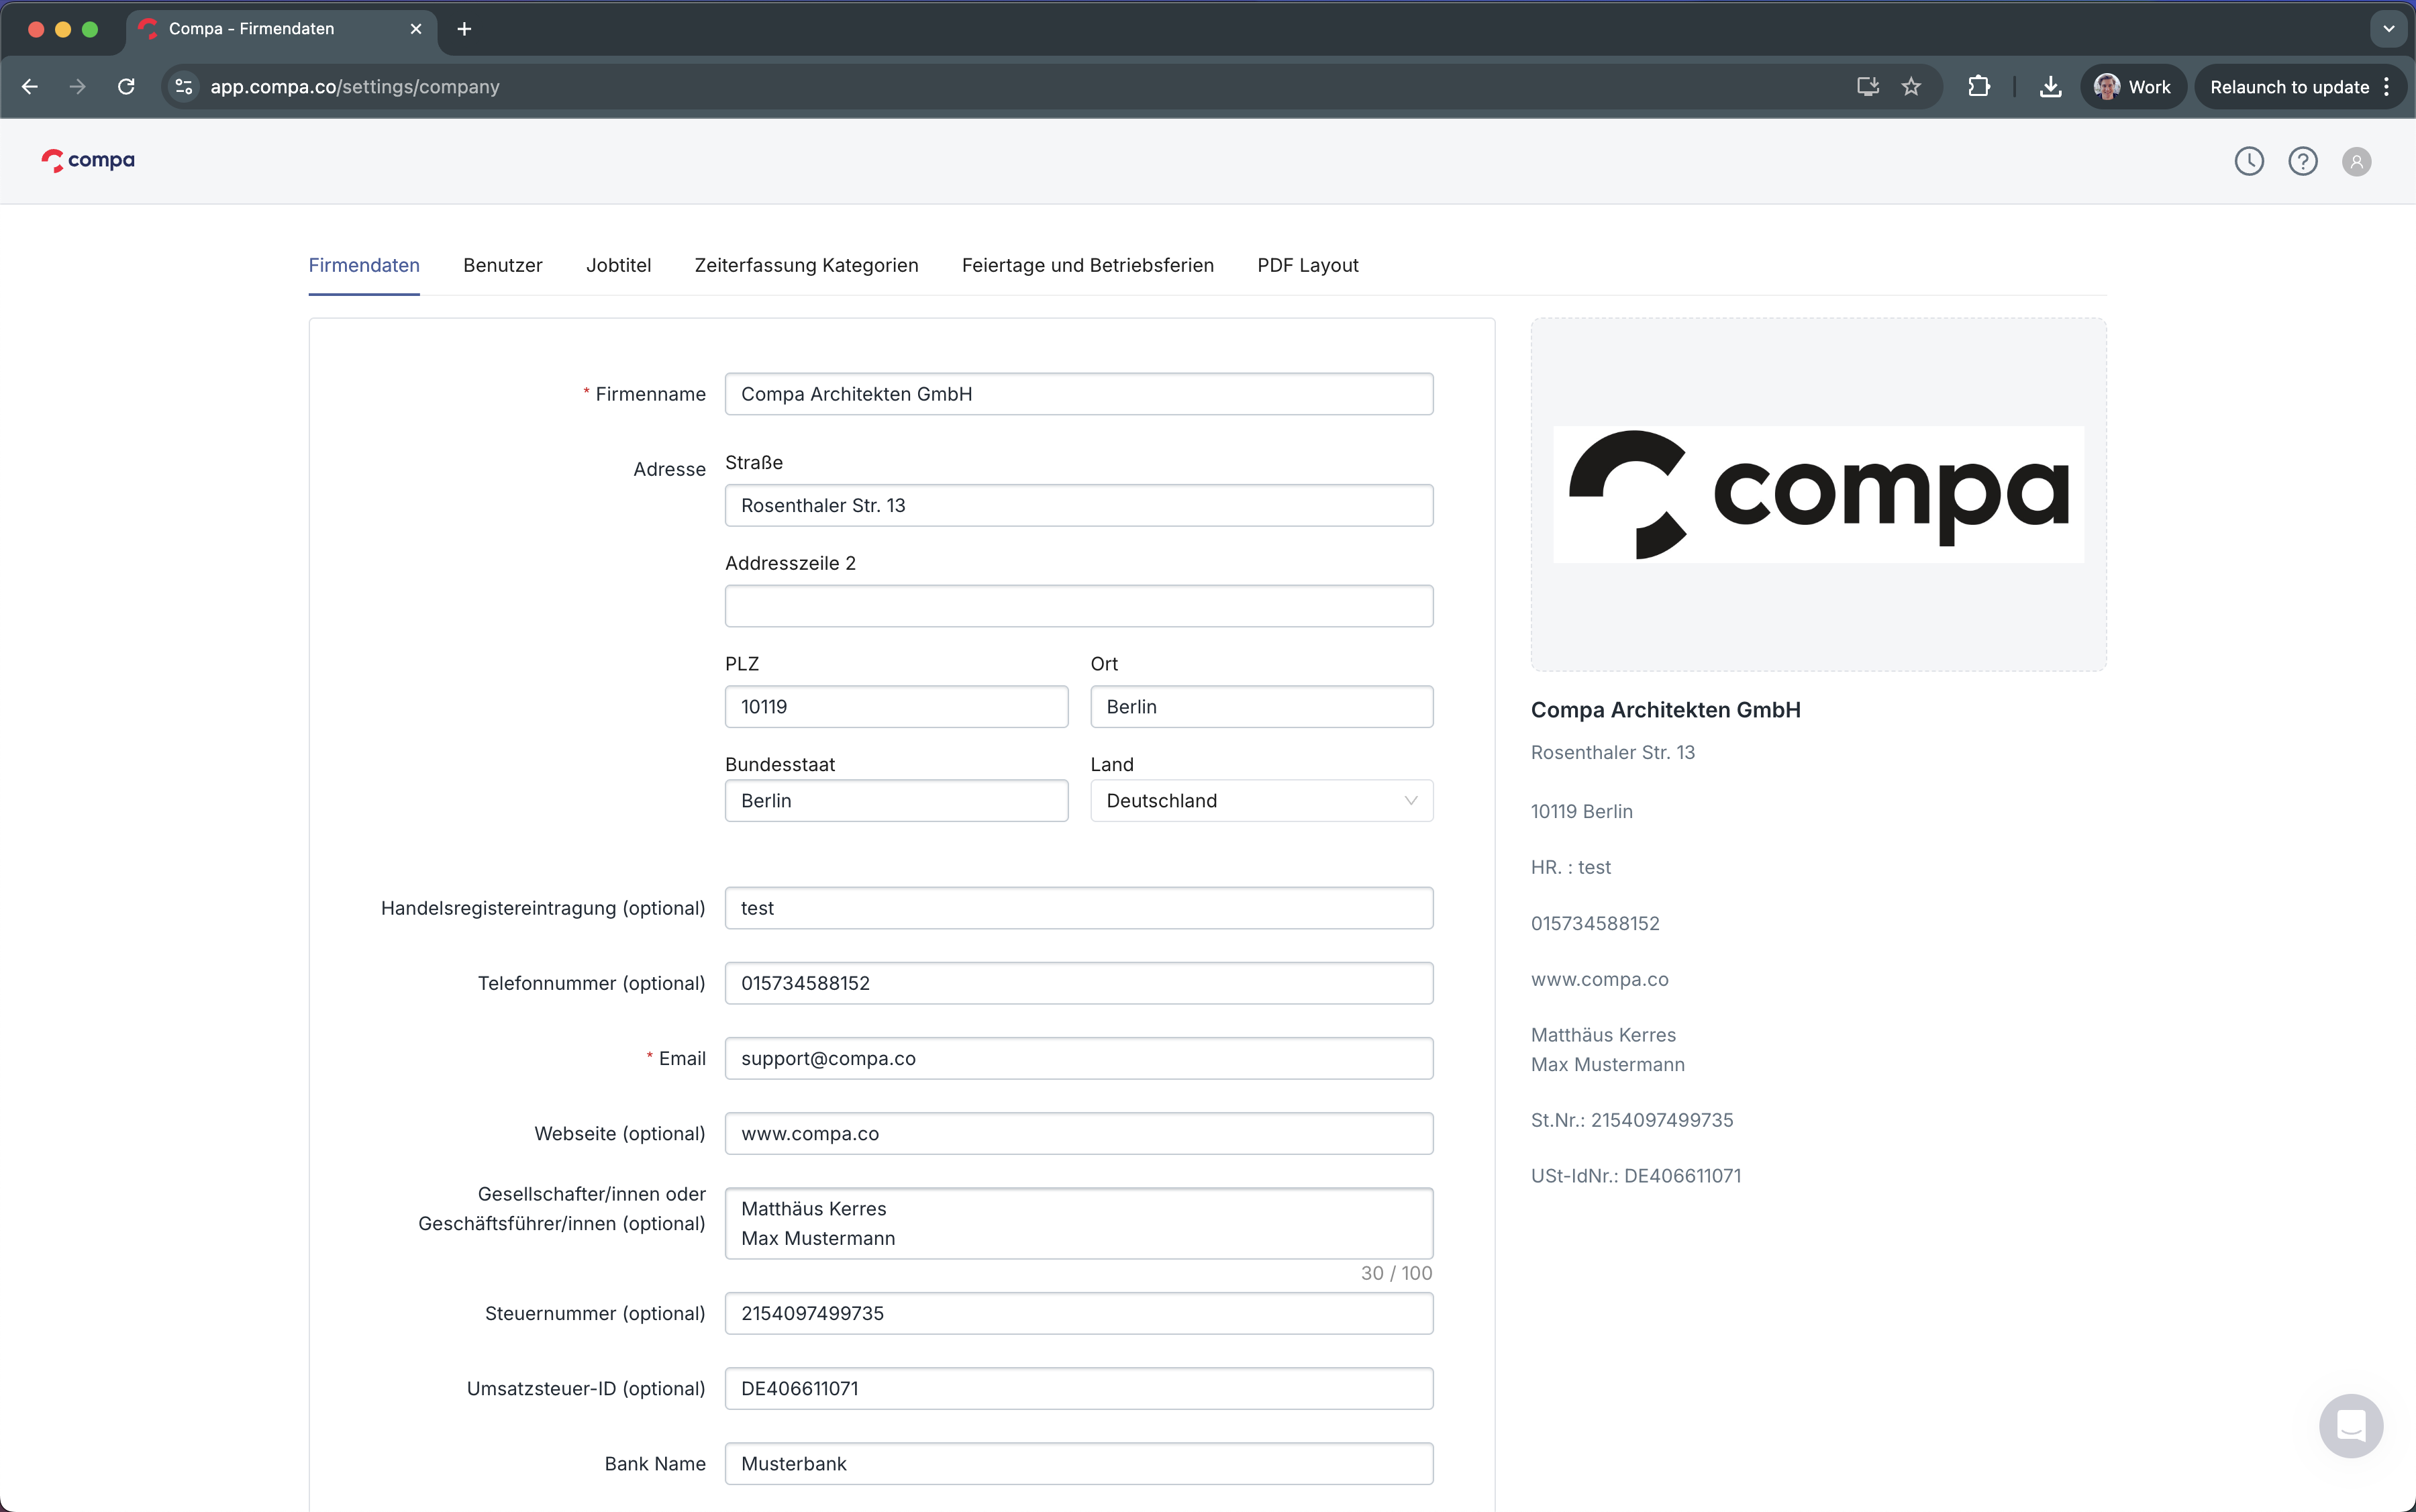Open the tab search chevron dropdown
The image size is (2416, 1512).
click(x=2388, y=29)
